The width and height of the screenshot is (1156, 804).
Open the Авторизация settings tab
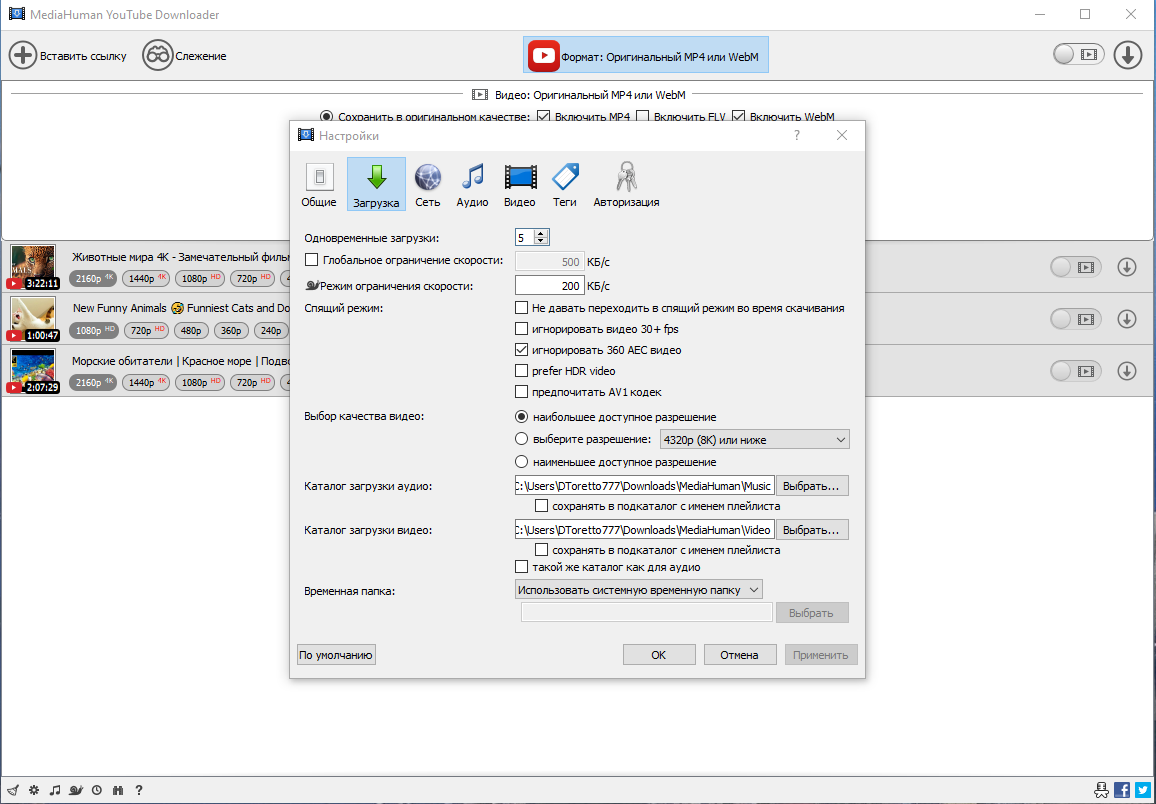[x=626, y=184]
